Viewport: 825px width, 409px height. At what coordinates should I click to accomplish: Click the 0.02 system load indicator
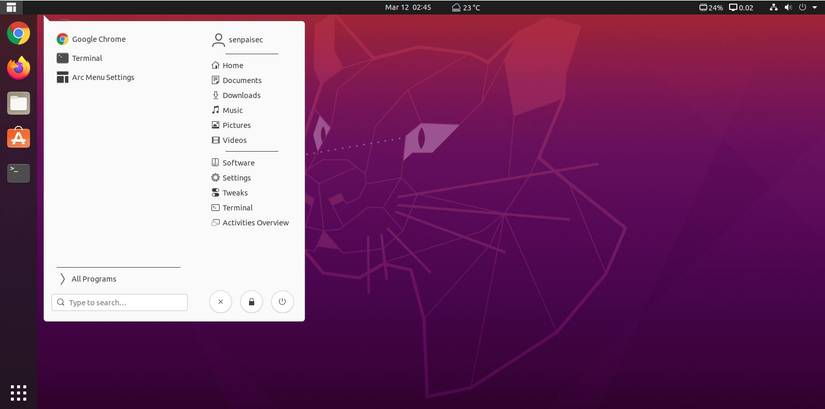[x=741, y=7]
